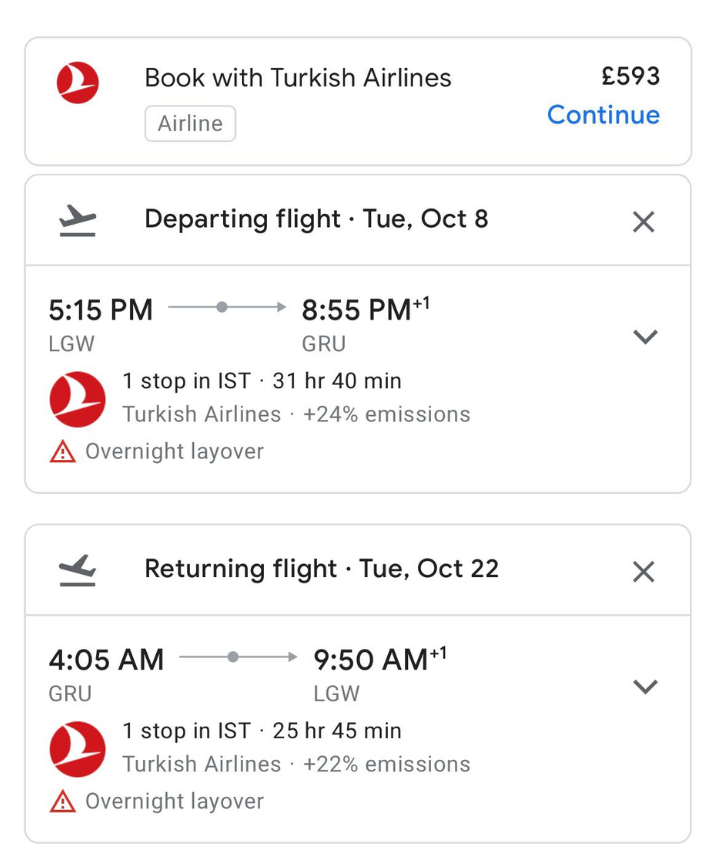Click Turkish Airlines logo on returning flight
The image size is (714, 866).
tap(77, 749)
